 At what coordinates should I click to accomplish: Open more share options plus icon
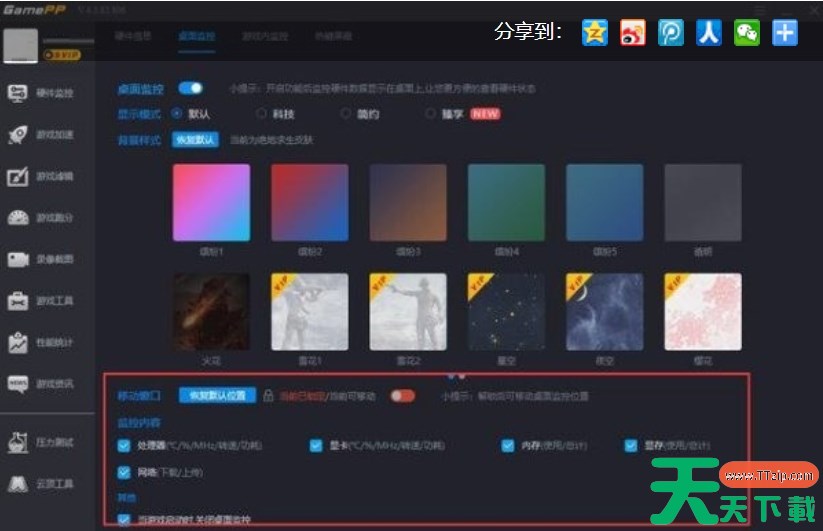pos(785,33)
